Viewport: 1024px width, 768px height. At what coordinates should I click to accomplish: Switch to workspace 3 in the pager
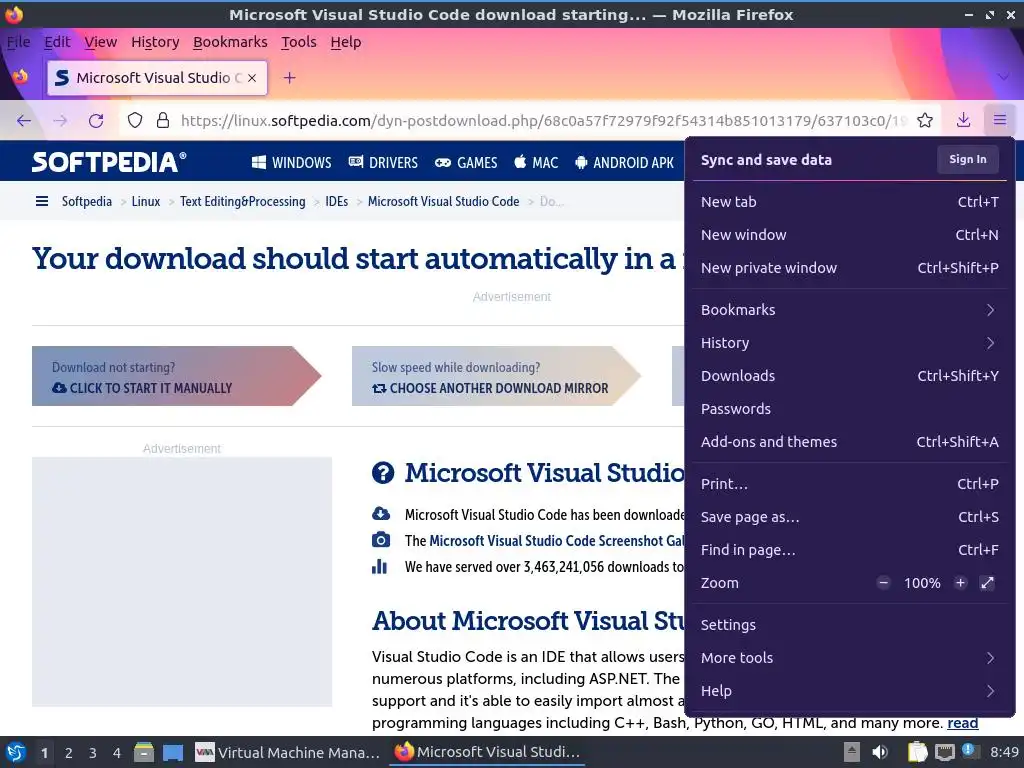point(93,753)
